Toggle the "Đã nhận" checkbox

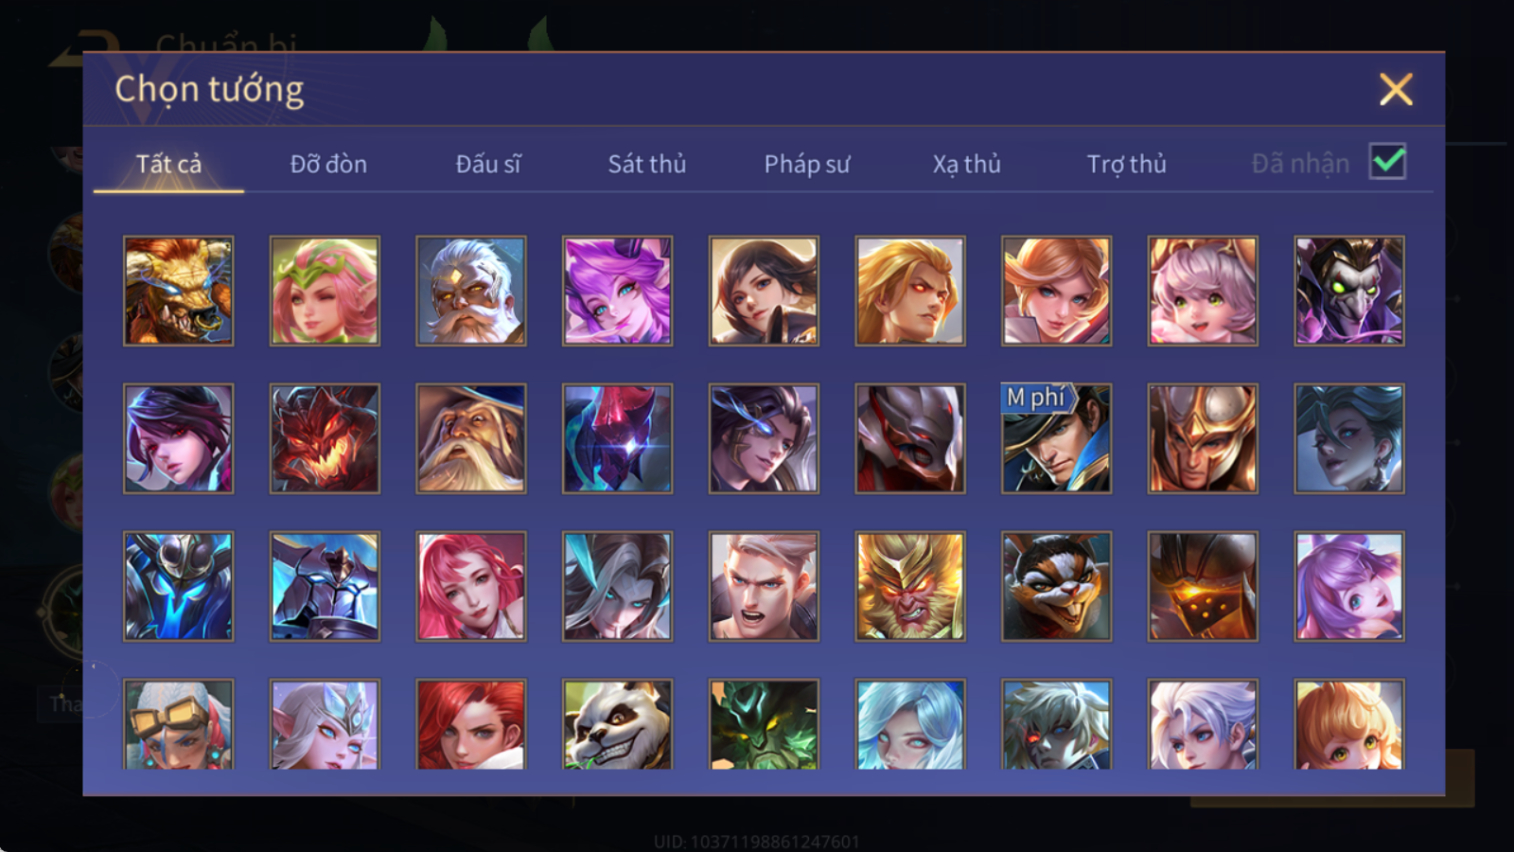[1388, 162]
